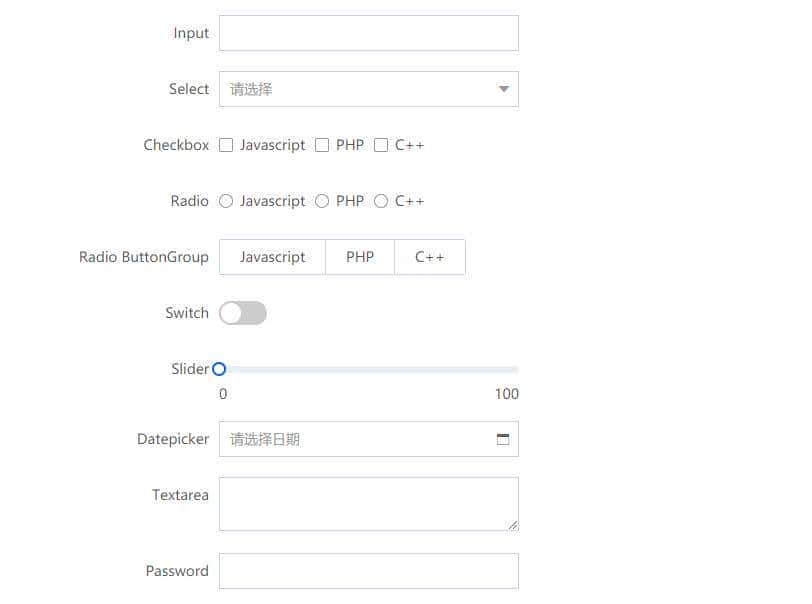Click inside the Input text field
Image resolution: width=812 pixels, height=604 pixels.
(x=368, y=32)
